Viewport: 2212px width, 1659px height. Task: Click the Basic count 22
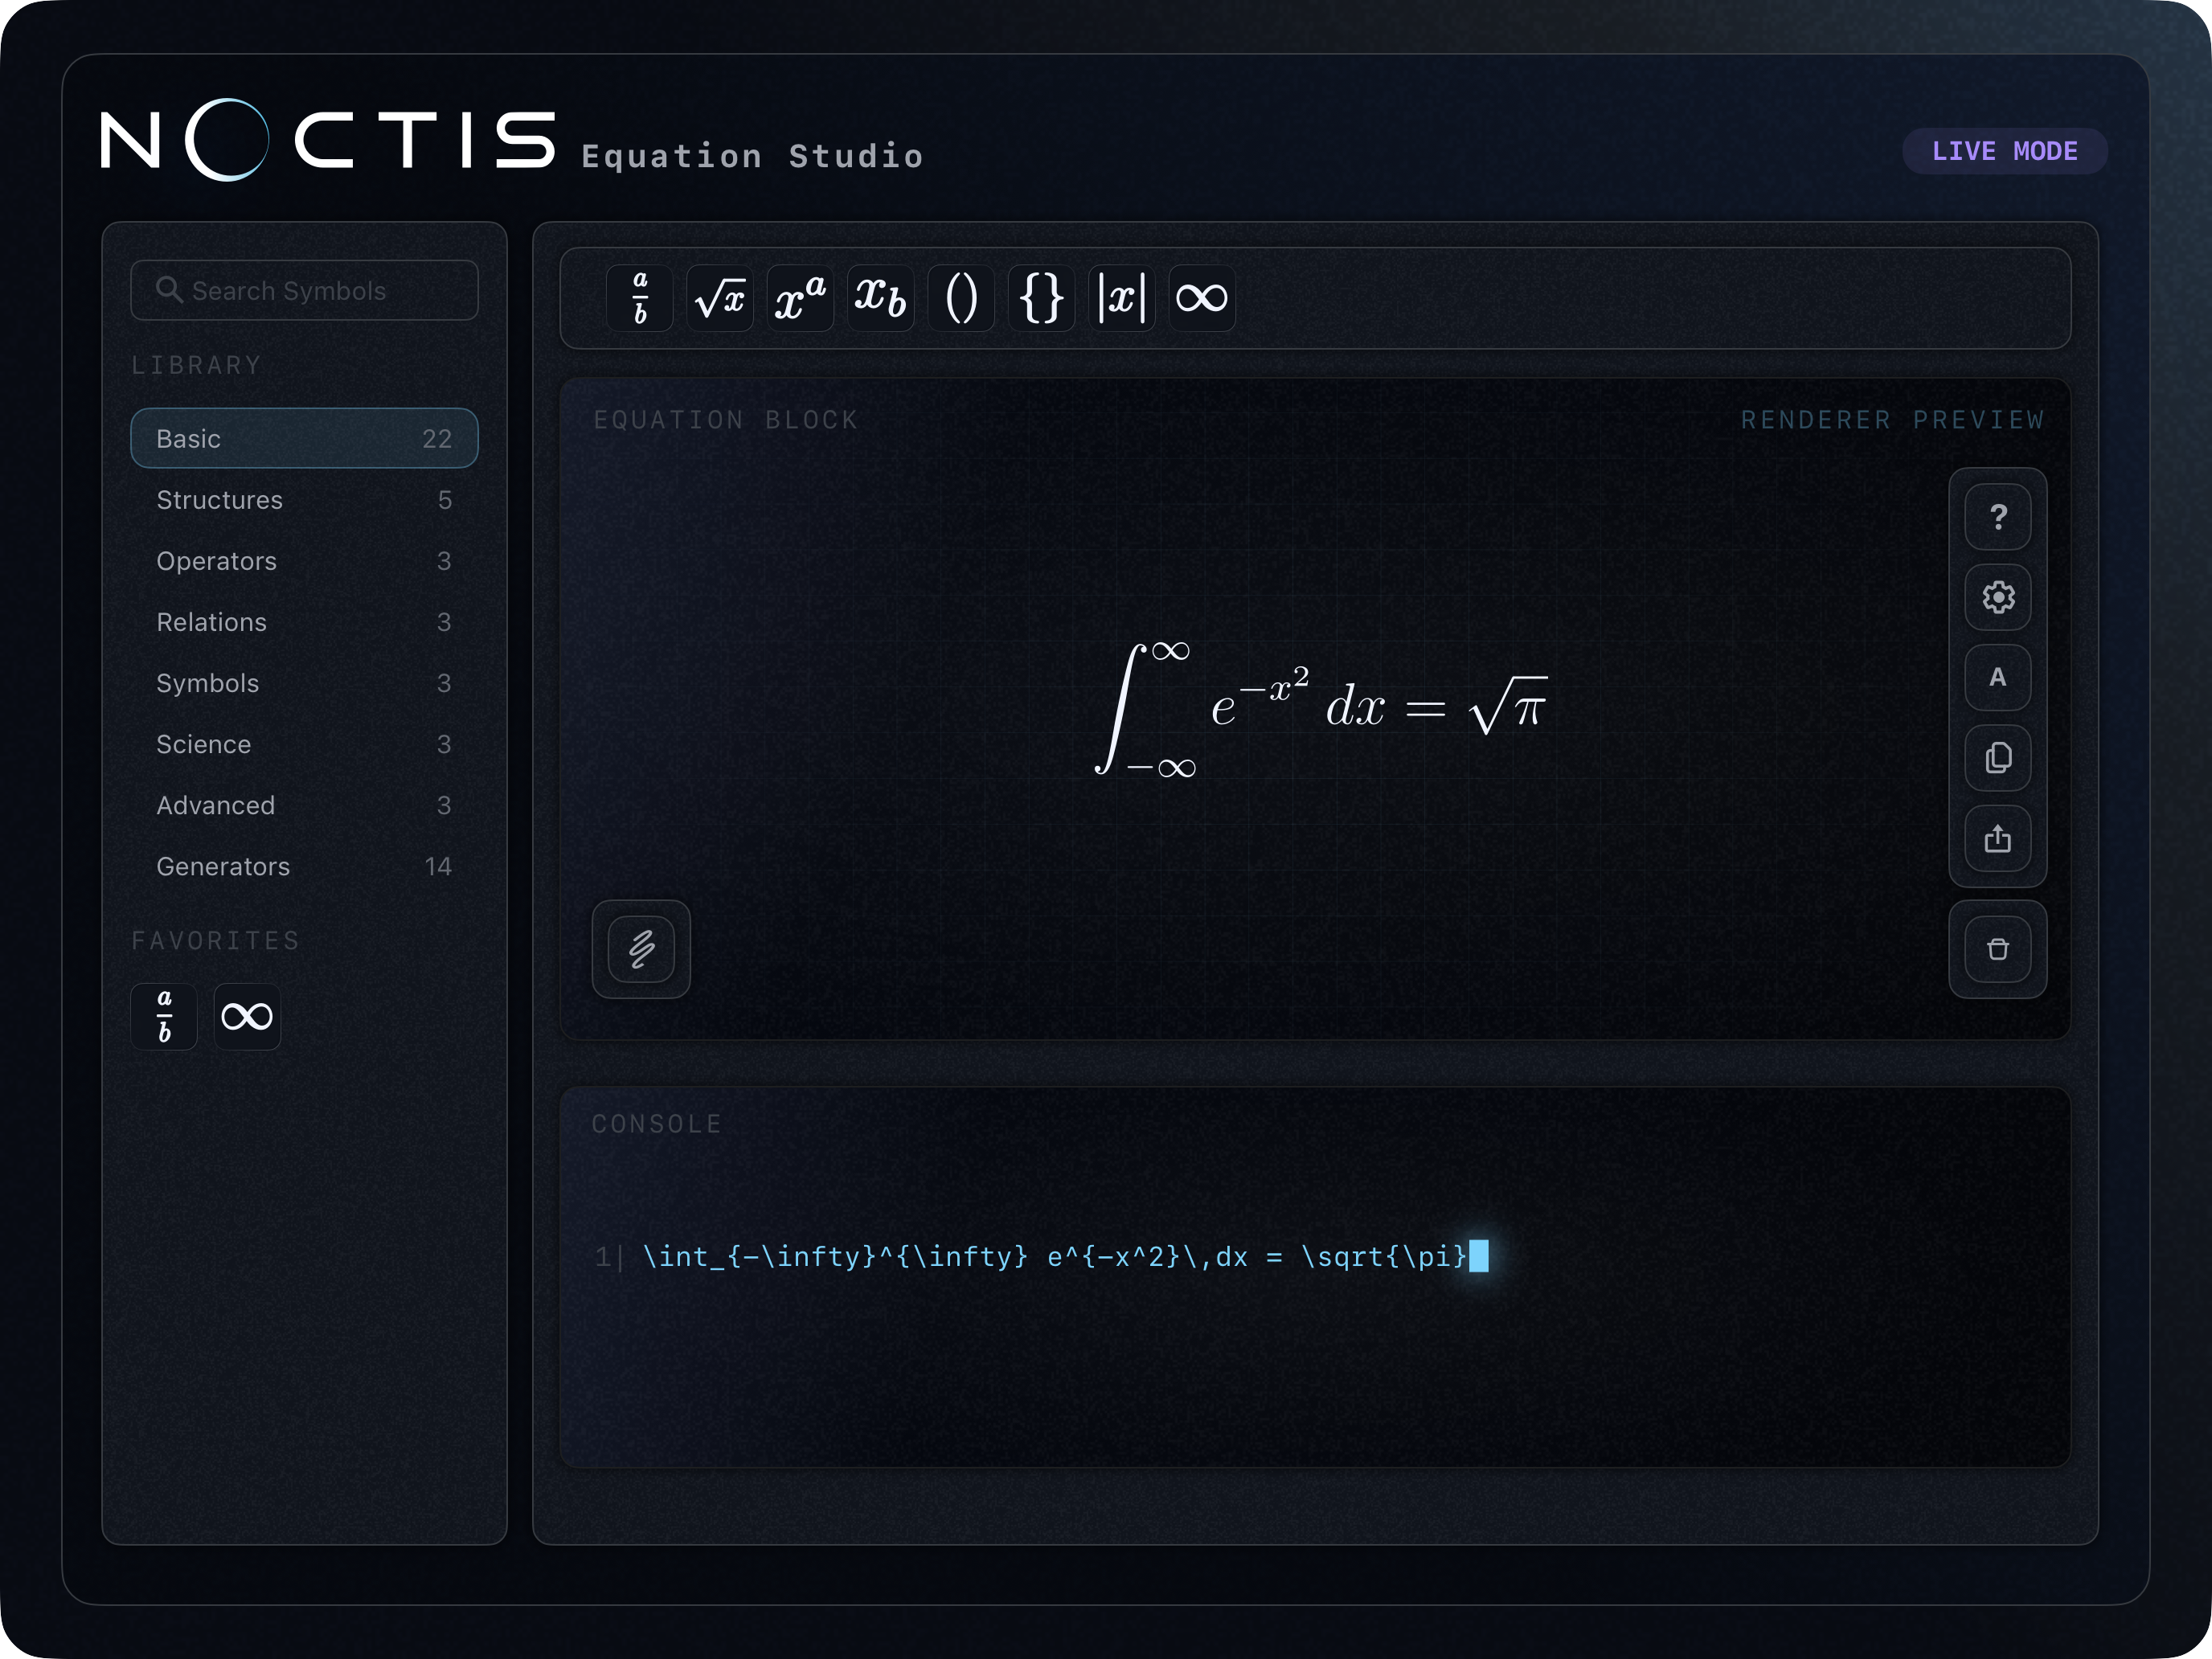[437, 438]
